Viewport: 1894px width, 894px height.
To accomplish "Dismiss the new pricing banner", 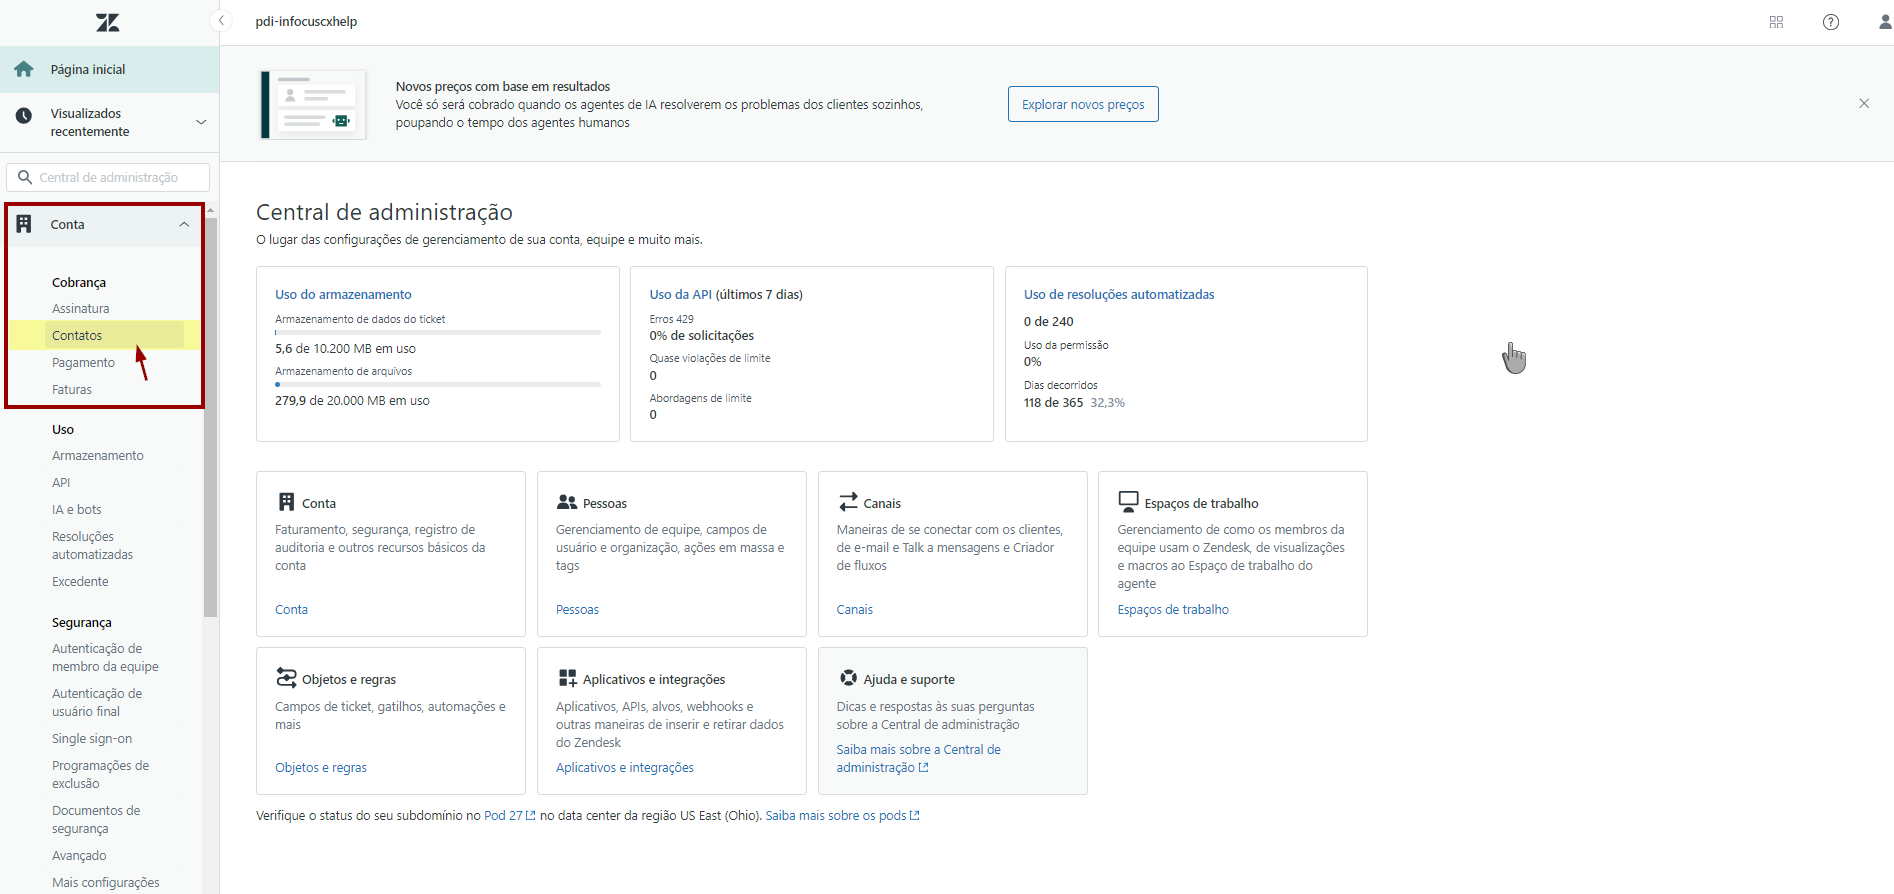I will pyautogui.click(x=1863, y=104).
